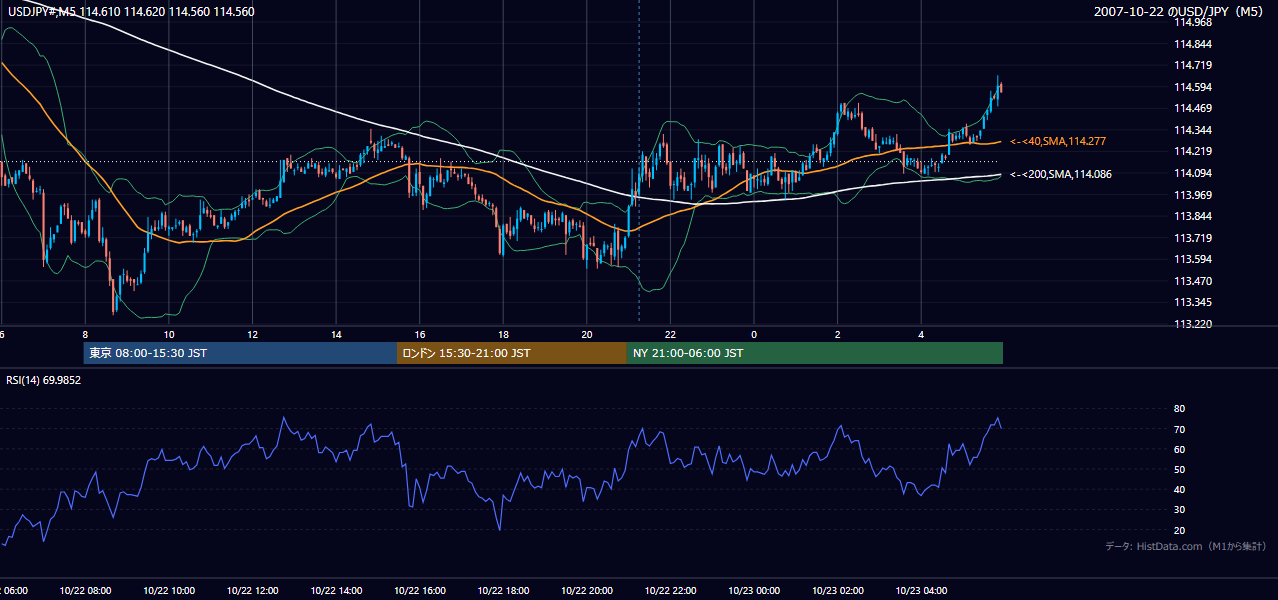Click the 10/22 18:00 bottom time label

503,591
